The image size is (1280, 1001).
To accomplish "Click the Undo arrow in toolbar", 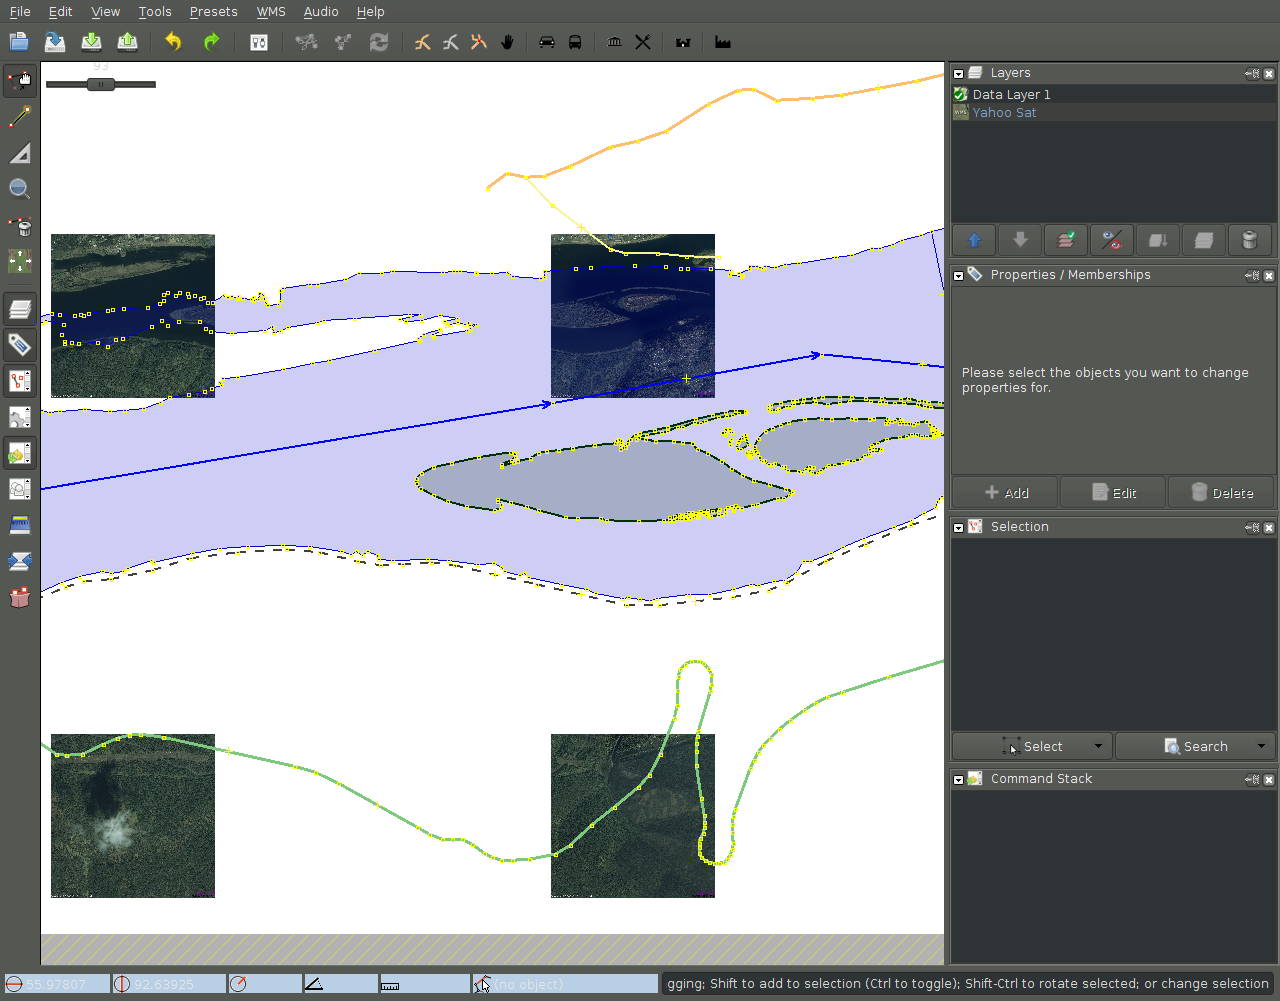I will click(173, 42).
